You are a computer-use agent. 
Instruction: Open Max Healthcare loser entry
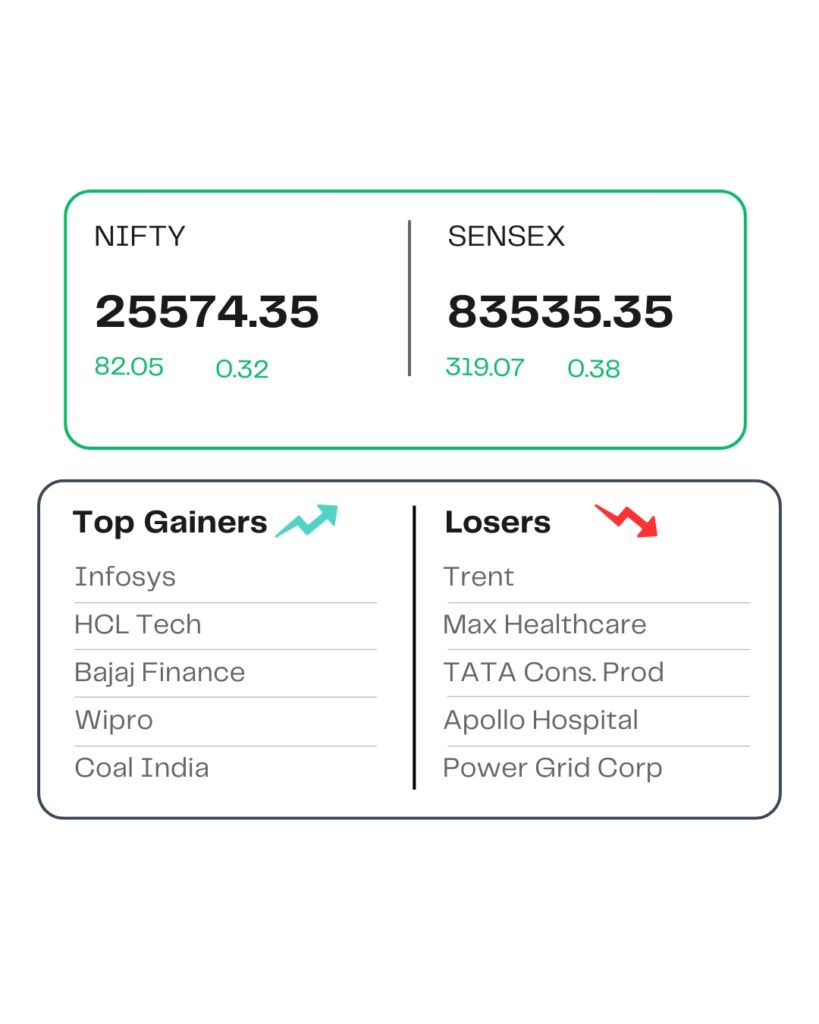tap(545, 625)
